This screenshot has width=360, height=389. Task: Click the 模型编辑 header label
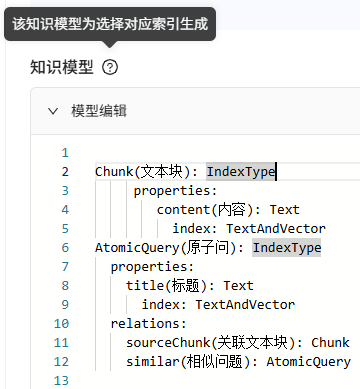pyautogui.click(x=99, y=111)
